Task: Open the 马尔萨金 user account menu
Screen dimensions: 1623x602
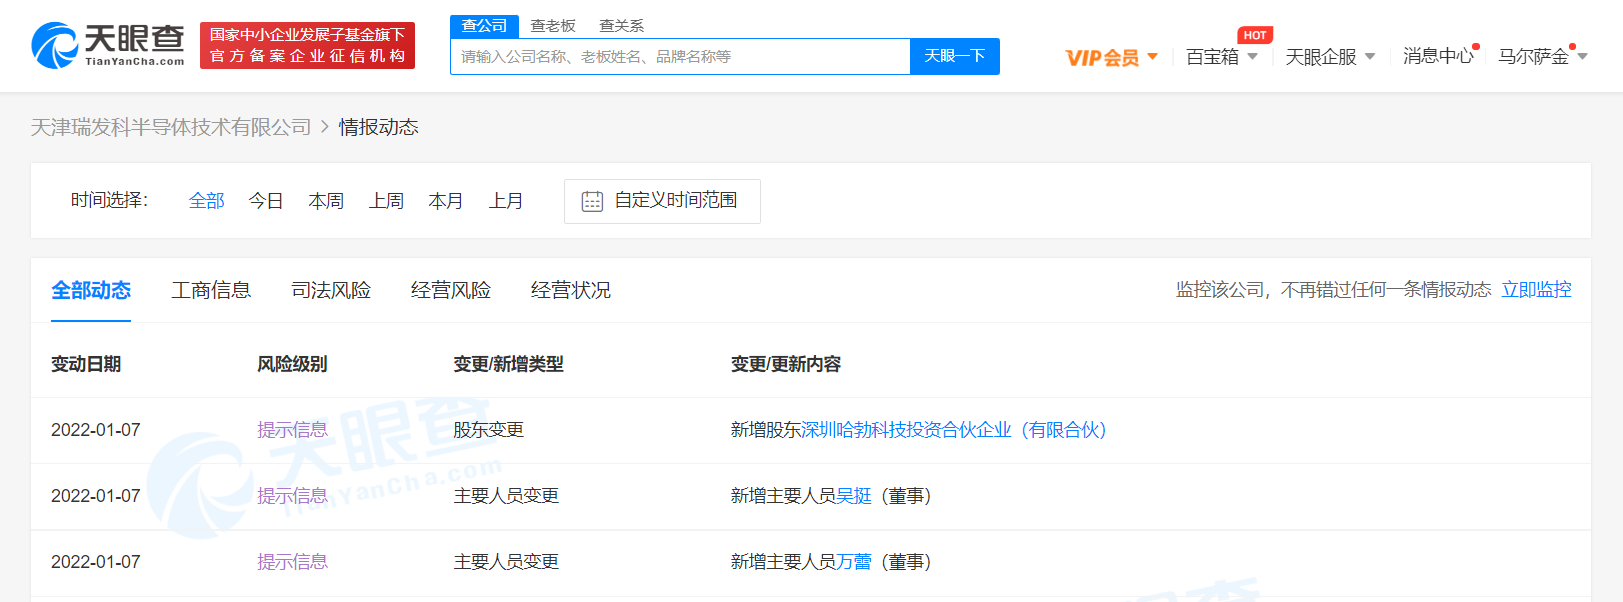Action: [x=1541, y=57]
